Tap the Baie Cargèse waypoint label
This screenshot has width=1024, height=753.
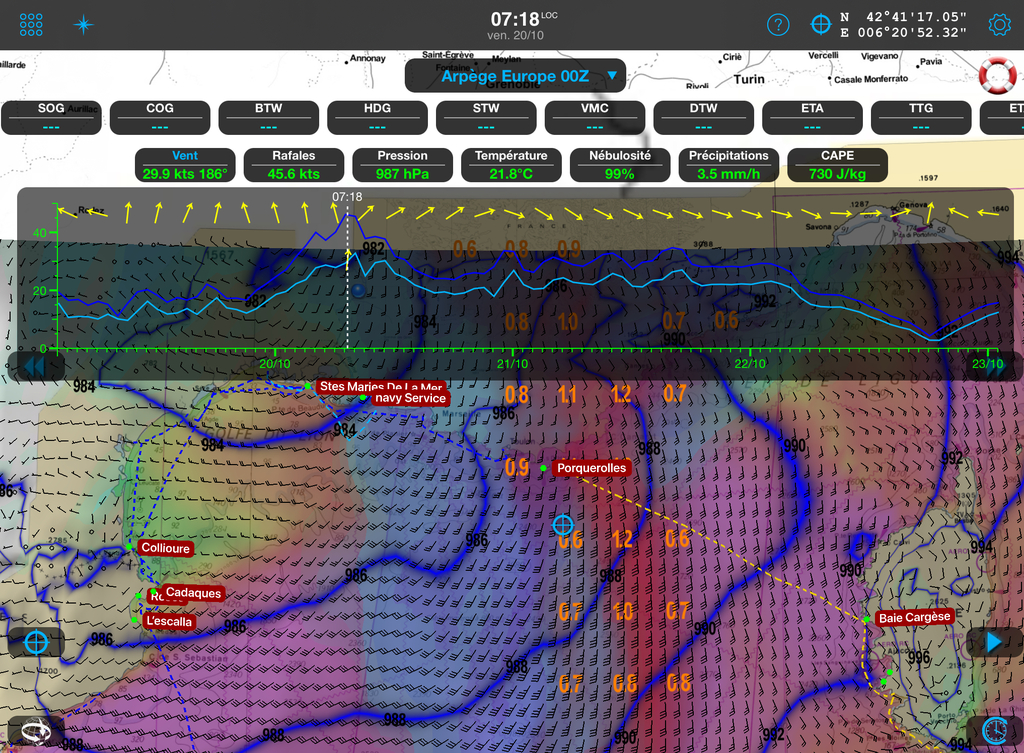pyautogui.click(x=914, y=617)
